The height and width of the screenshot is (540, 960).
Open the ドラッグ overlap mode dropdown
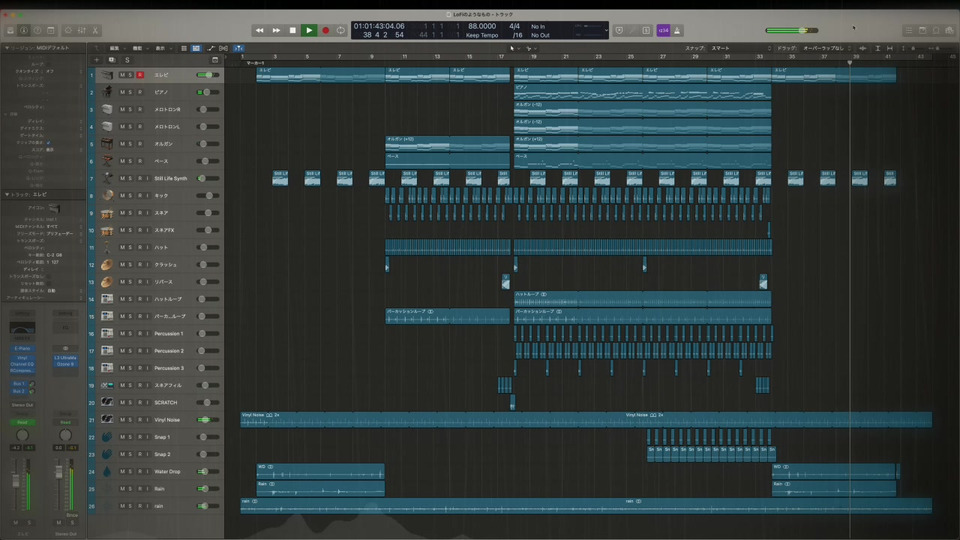pos(825,48)
